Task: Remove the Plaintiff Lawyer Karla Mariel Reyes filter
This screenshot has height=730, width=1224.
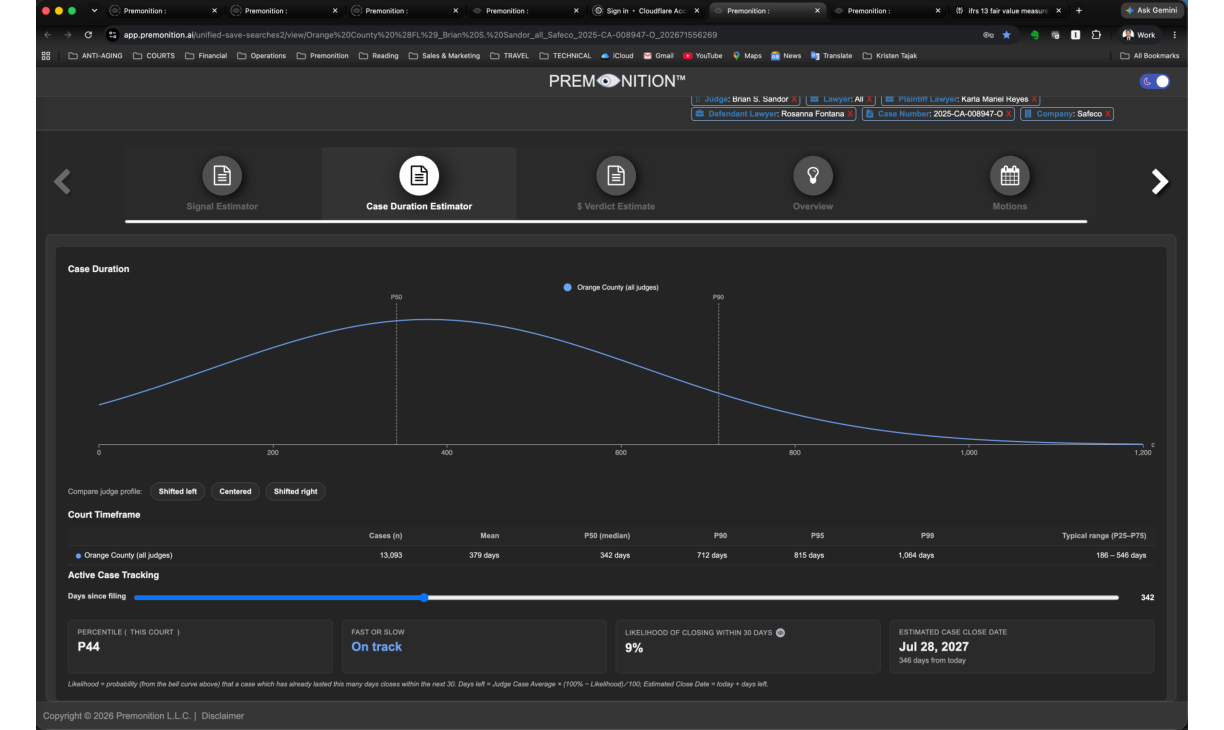Action: 1035,99
